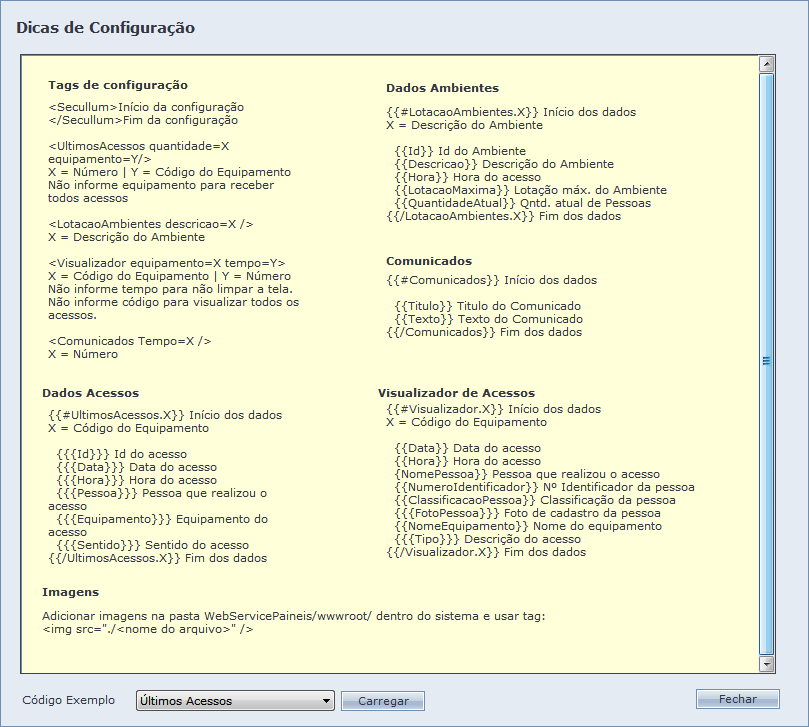Click the scrollbar down arrow

click(x=767, y=663)
